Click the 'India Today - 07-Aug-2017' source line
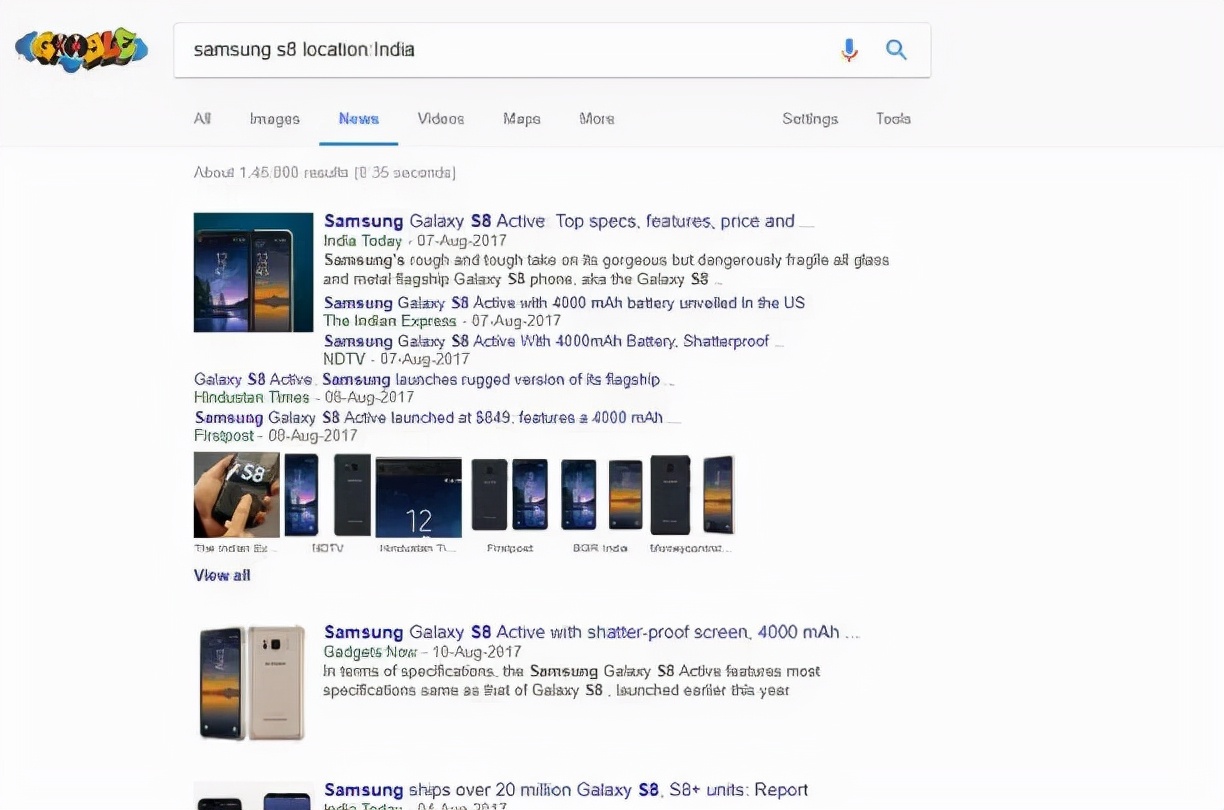The image size is (1224, 810). click(x=415, y=241)
